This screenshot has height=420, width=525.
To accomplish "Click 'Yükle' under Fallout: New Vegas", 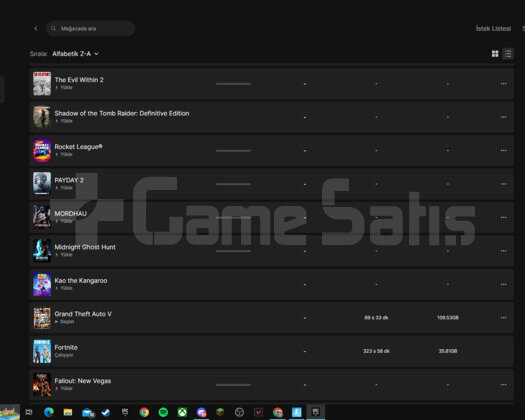I will point(64,389).
